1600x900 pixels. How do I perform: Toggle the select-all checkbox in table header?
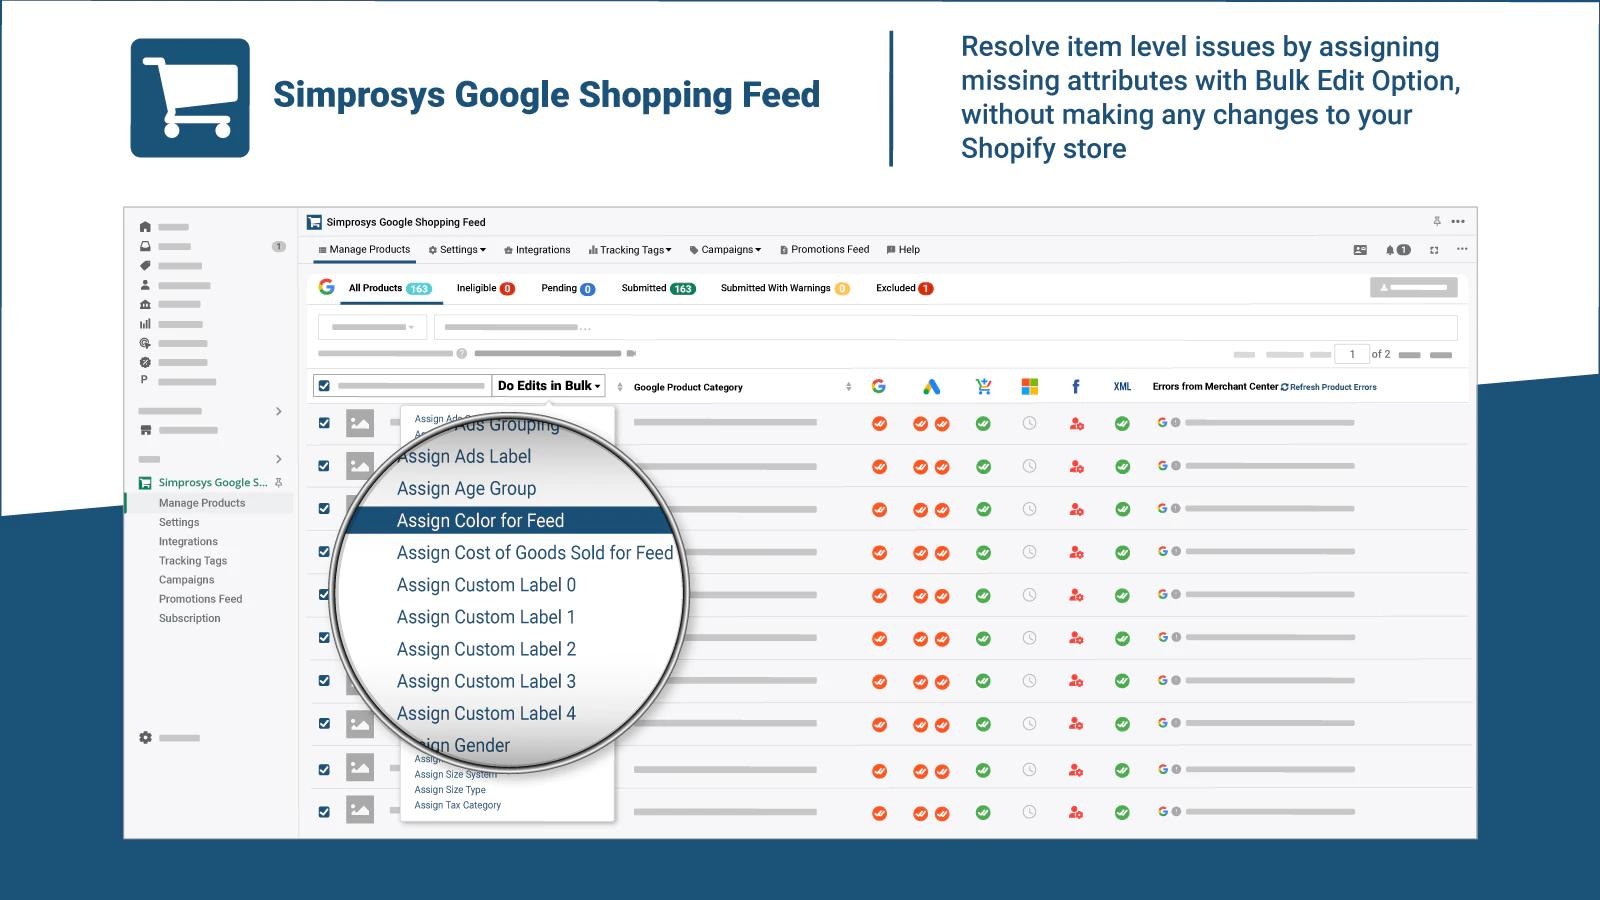click(x=324, y=386)
